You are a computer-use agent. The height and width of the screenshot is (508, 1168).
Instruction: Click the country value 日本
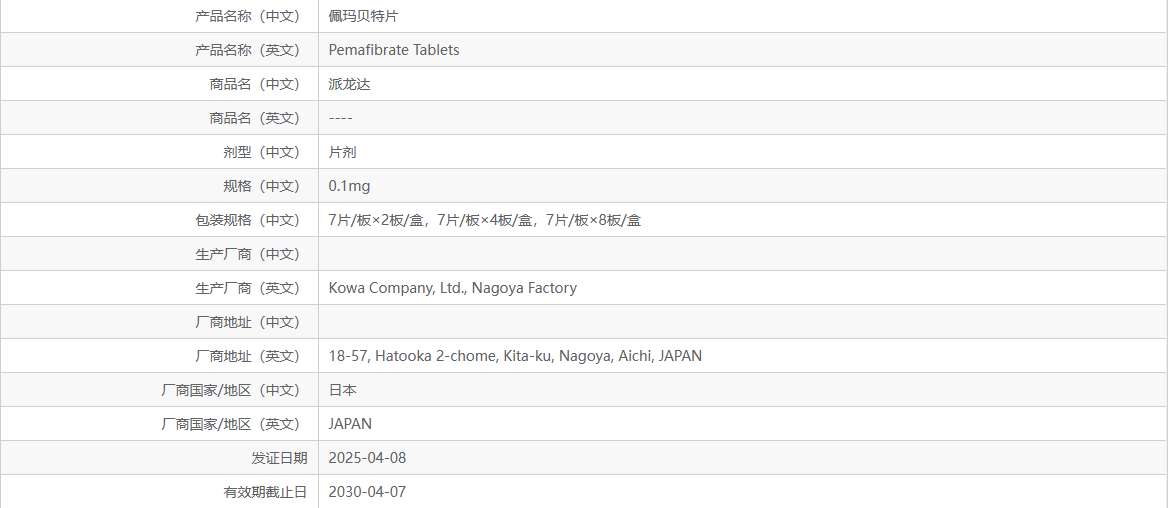point(343,390)
